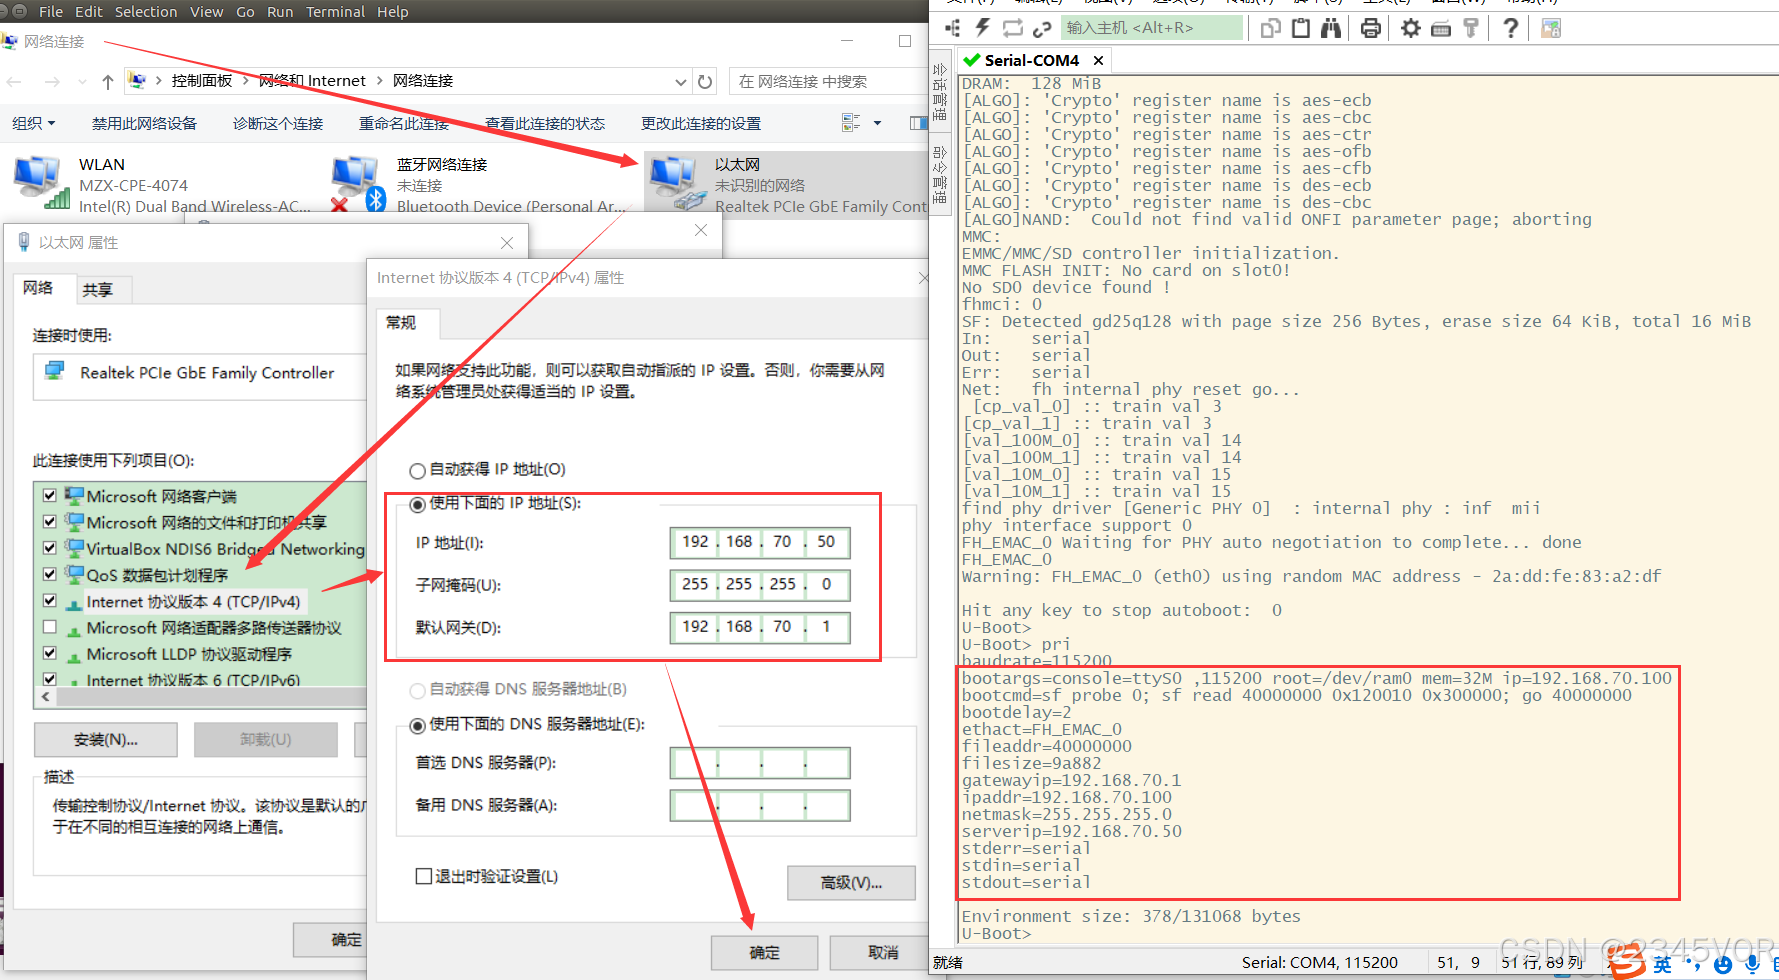
Task: Open Session Manager icon in SecureCRT toolbar
Action: point(952,28)
